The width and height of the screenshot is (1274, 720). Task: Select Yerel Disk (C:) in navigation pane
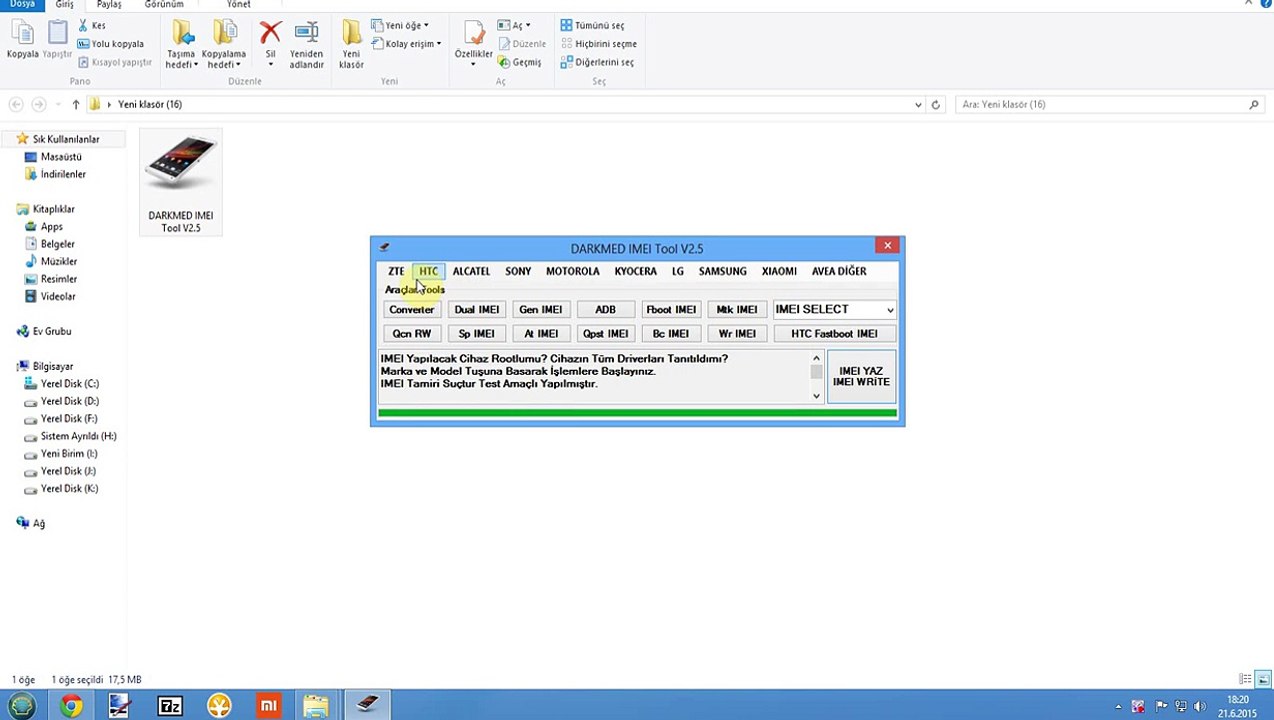click(69, 384)
